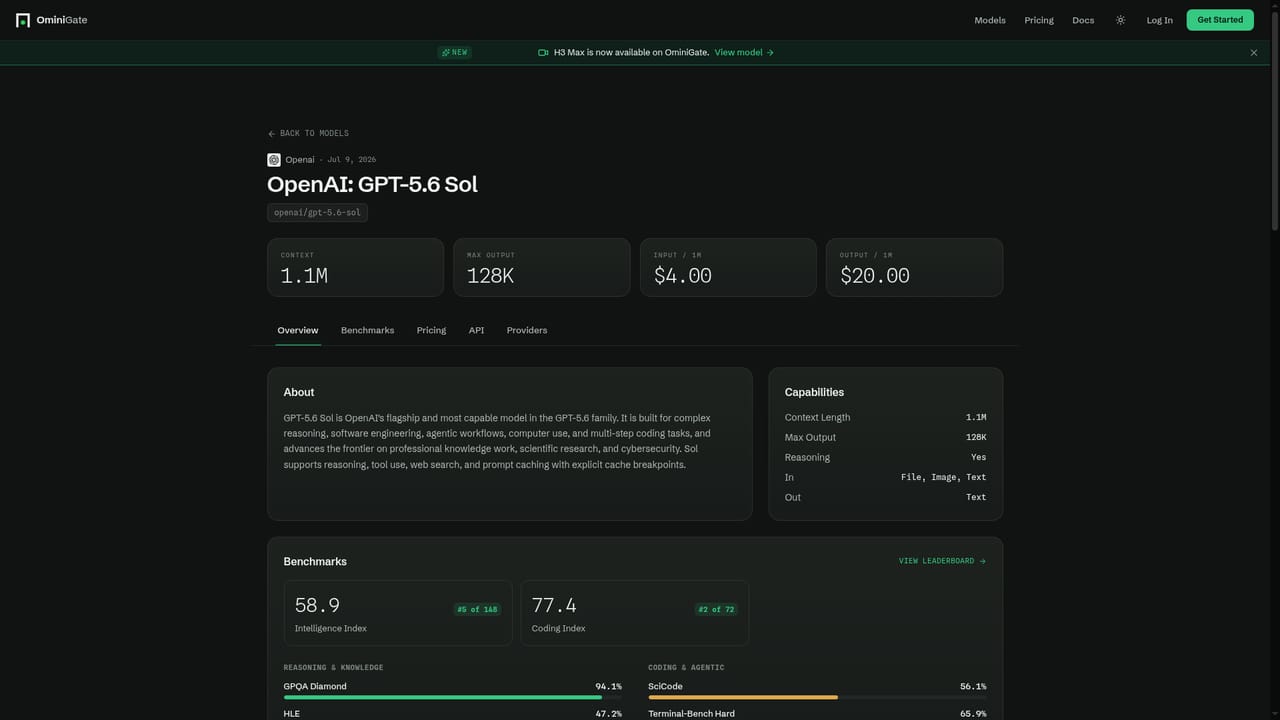This screenshot has width=1280, height=720.
Task: Dismiss the H3 Max announcement banner
Action: tap(1254, 53)
